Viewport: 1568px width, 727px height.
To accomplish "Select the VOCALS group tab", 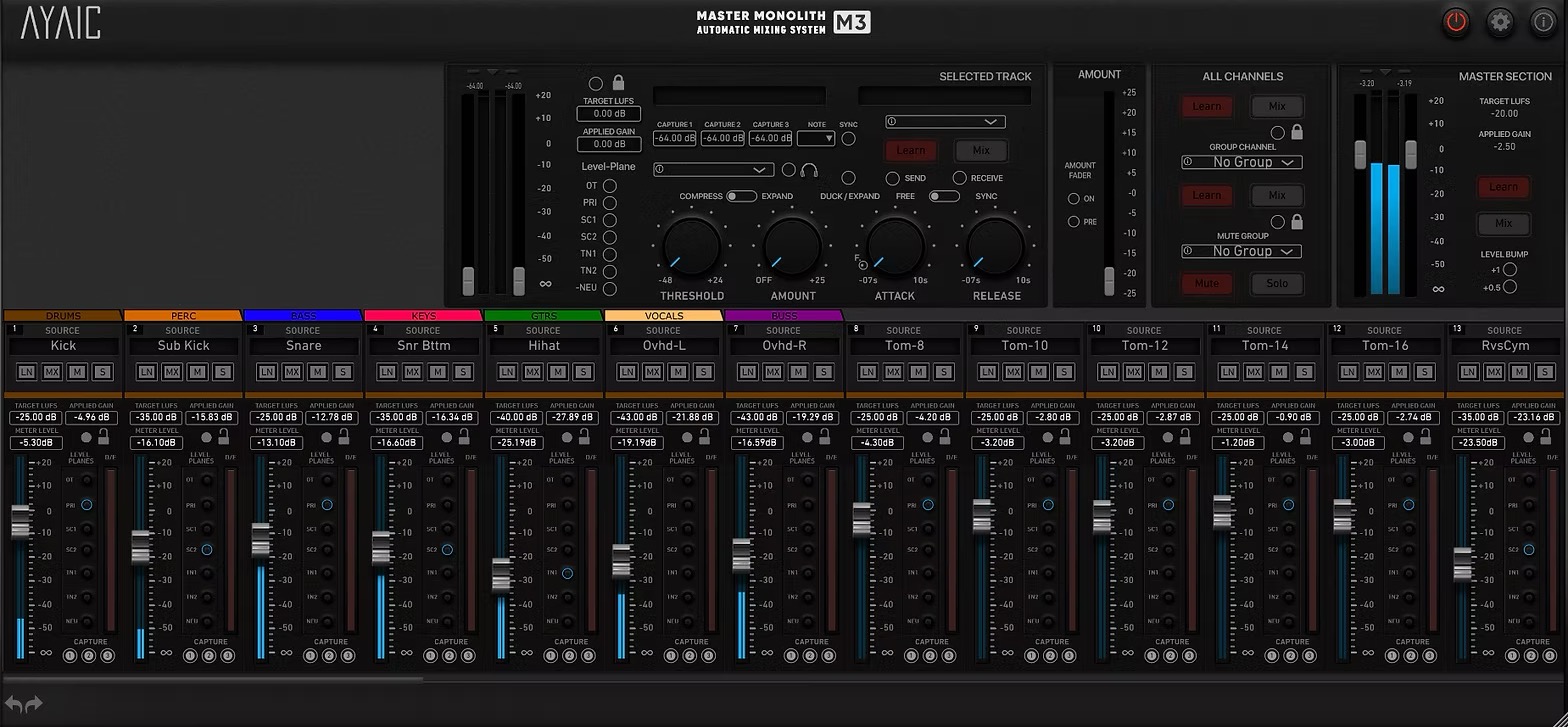I will pos(664,316).
